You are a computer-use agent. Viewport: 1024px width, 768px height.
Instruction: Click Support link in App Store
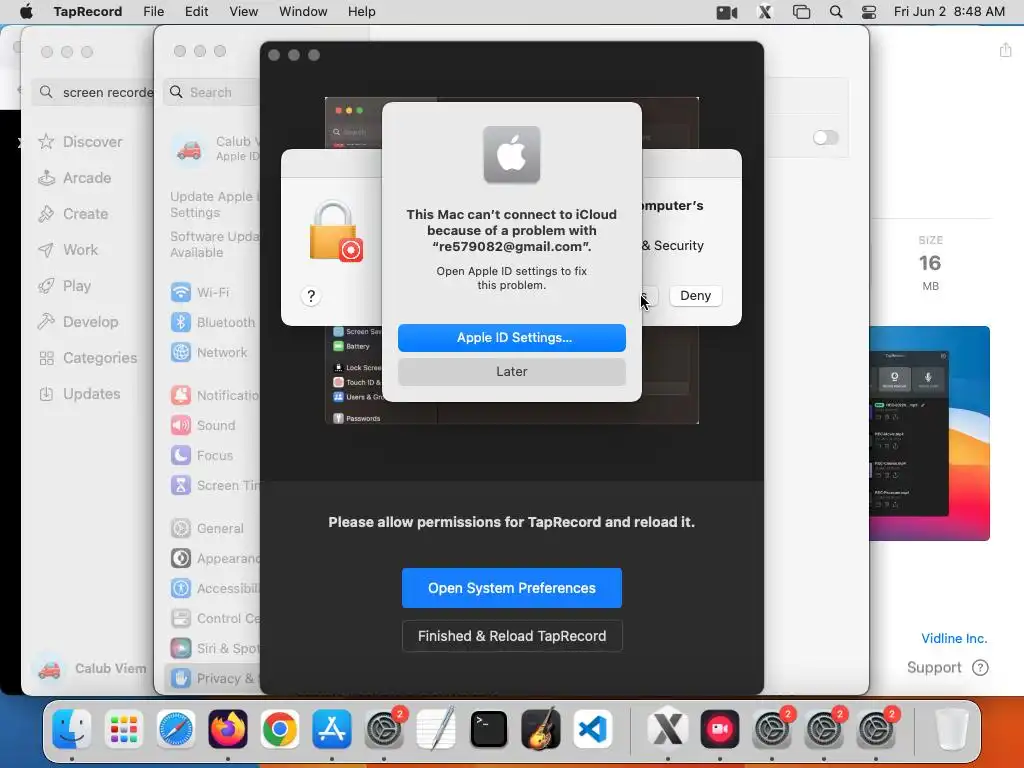click(947, 667)
